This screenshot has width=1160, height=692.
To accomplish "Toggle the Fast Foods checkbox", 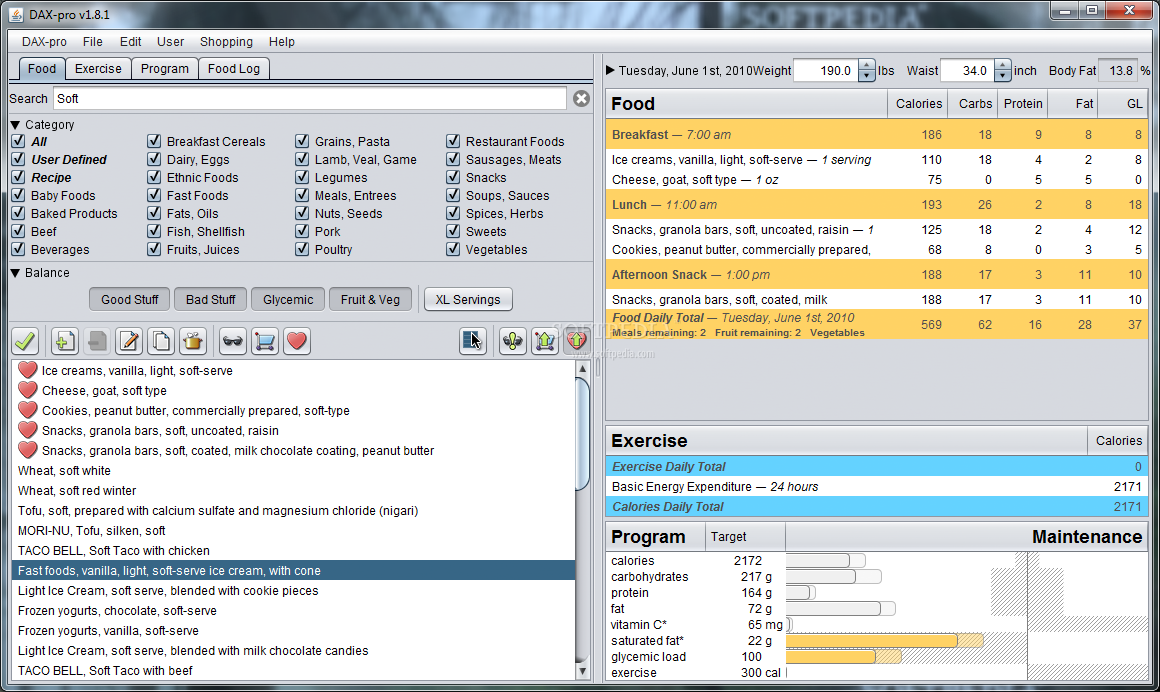I will coord(154,195).
